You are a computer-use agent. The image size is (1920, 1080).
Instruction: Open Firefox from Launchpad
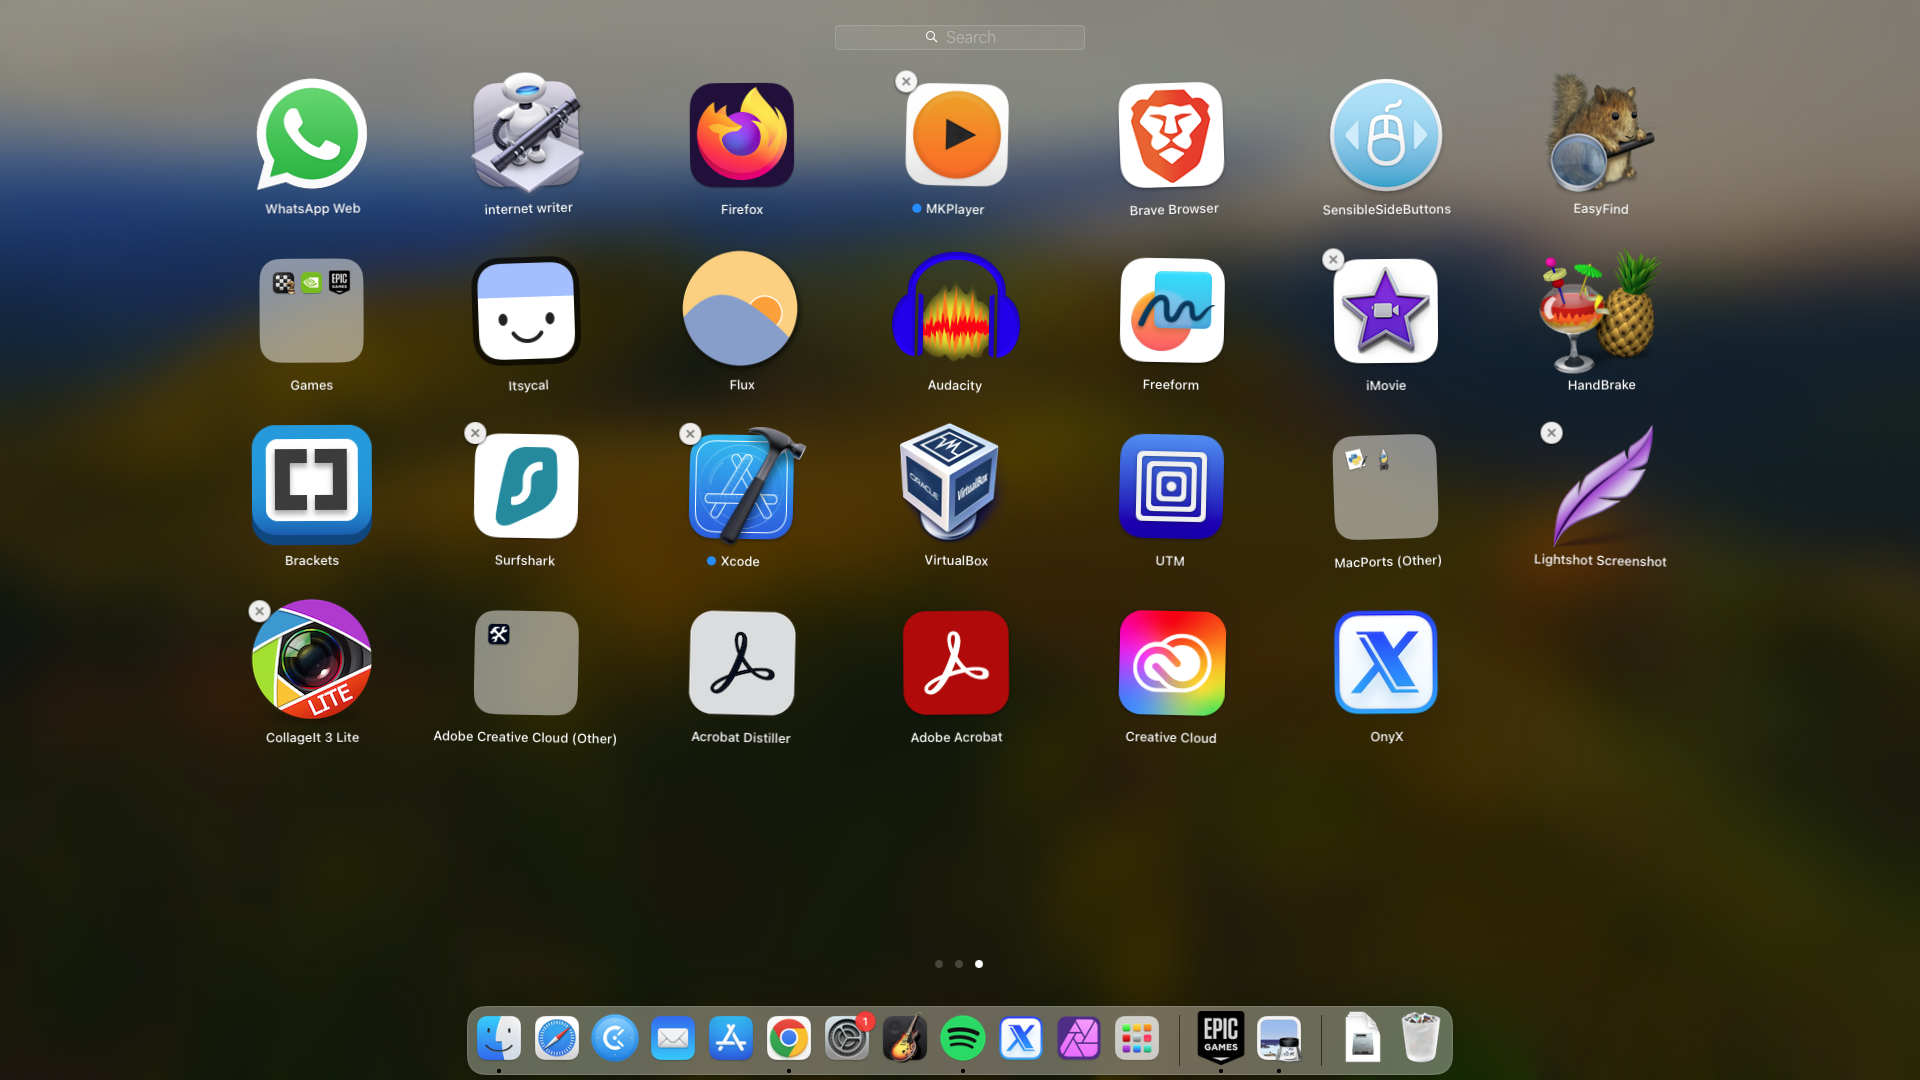pyautogui.click(x=741, y=135)
